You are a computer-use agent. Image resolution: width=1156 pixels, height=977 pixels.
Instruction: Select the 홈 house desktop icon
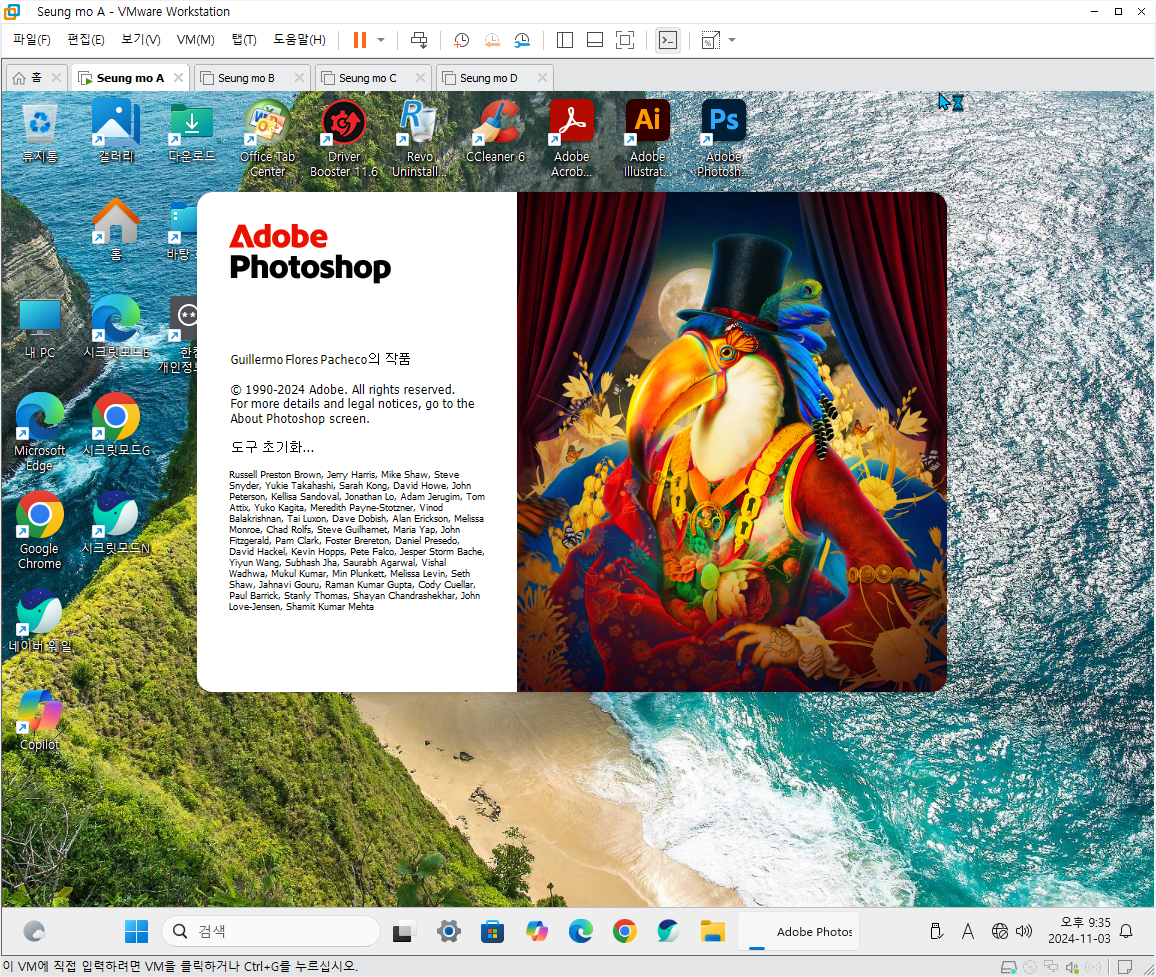click(116, 230)
